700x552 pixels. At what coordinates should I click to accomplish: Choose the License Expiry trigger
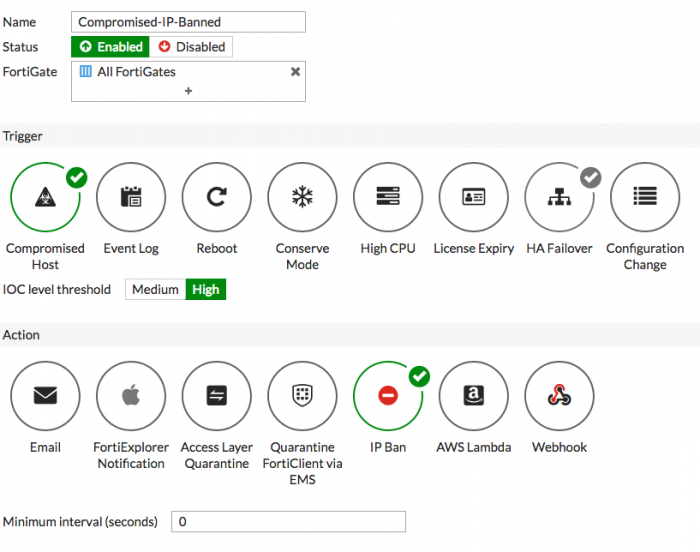474,197
